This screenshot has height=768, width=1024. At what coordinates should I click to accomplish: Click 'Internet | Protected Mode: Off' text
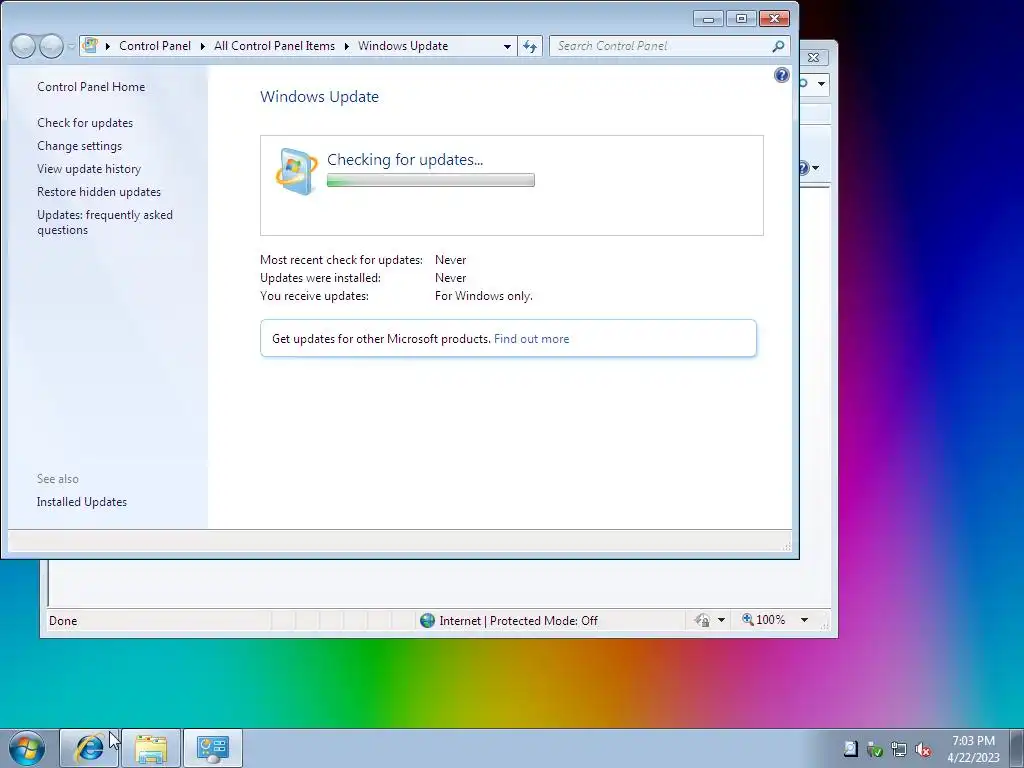(519, 621)
